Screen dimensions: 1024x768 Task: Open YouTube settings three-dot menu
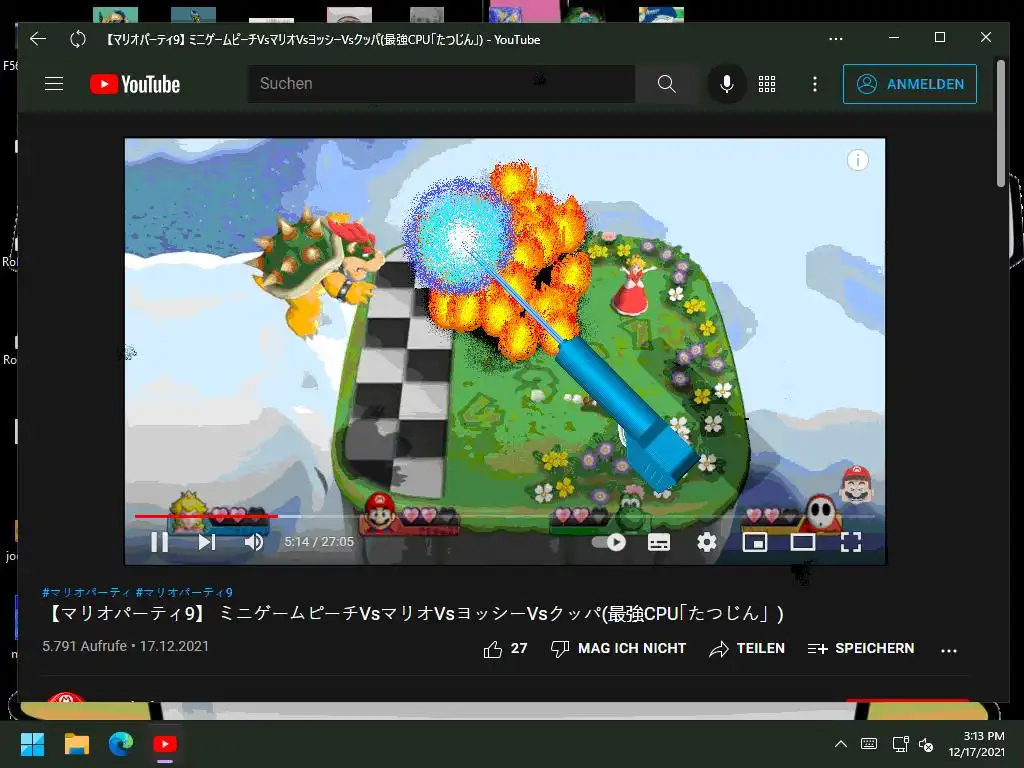tap(814, 84)
